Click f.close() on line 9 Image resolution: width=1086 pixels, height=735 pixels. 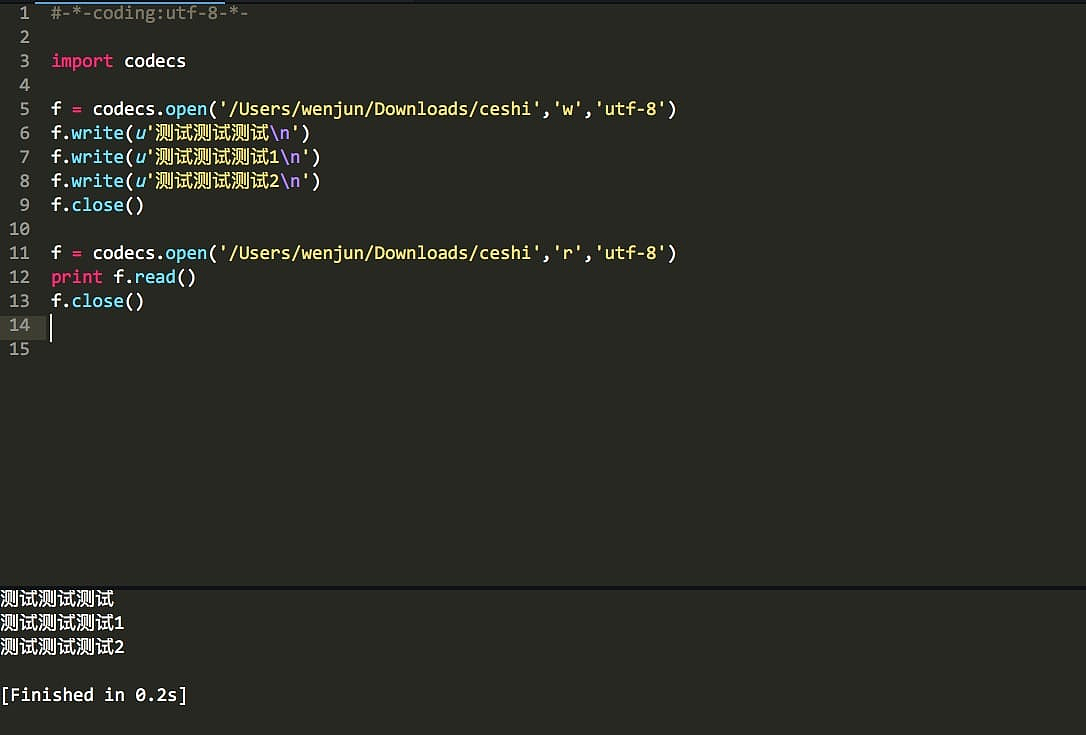pos(97,205)
